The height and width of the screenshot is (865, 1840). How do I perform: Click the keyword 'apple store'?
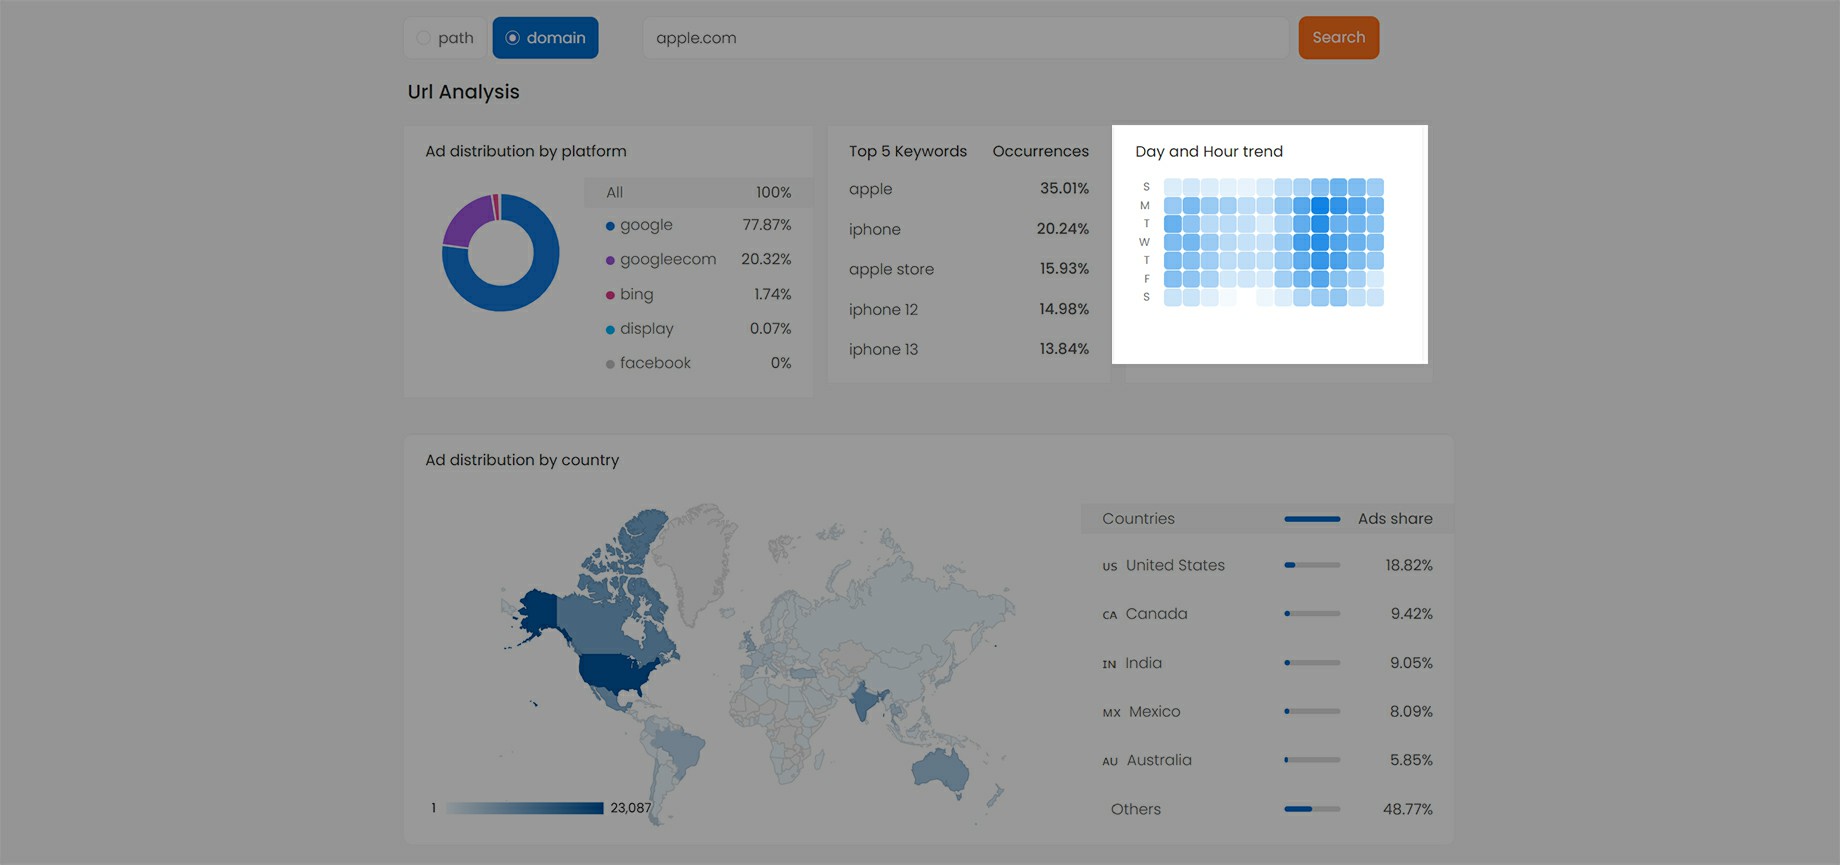[891, 269]
